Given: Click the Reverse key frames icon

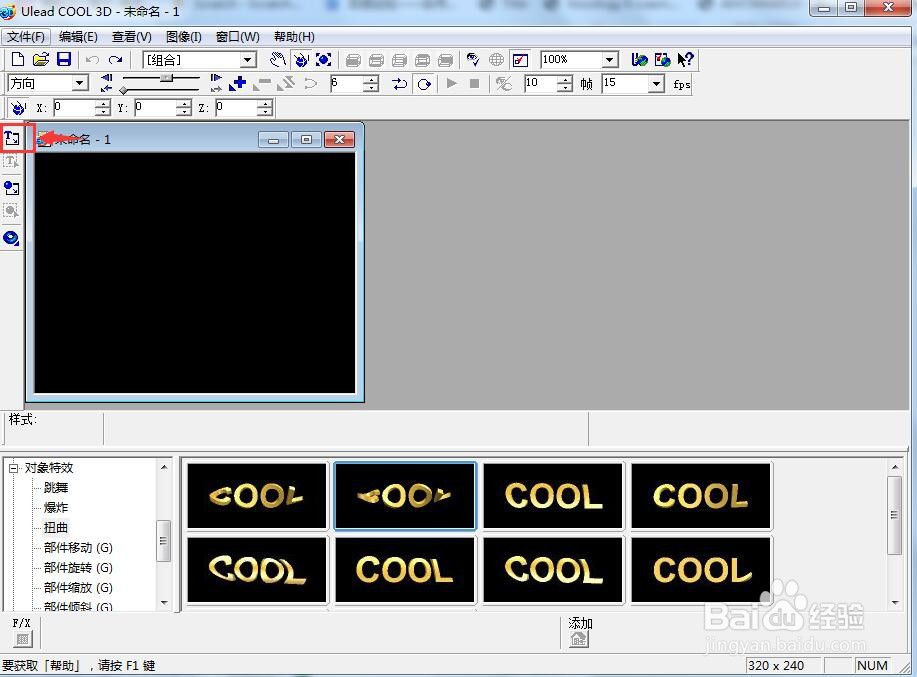Looking at the screenshot, I should click(x=286, y=84).
